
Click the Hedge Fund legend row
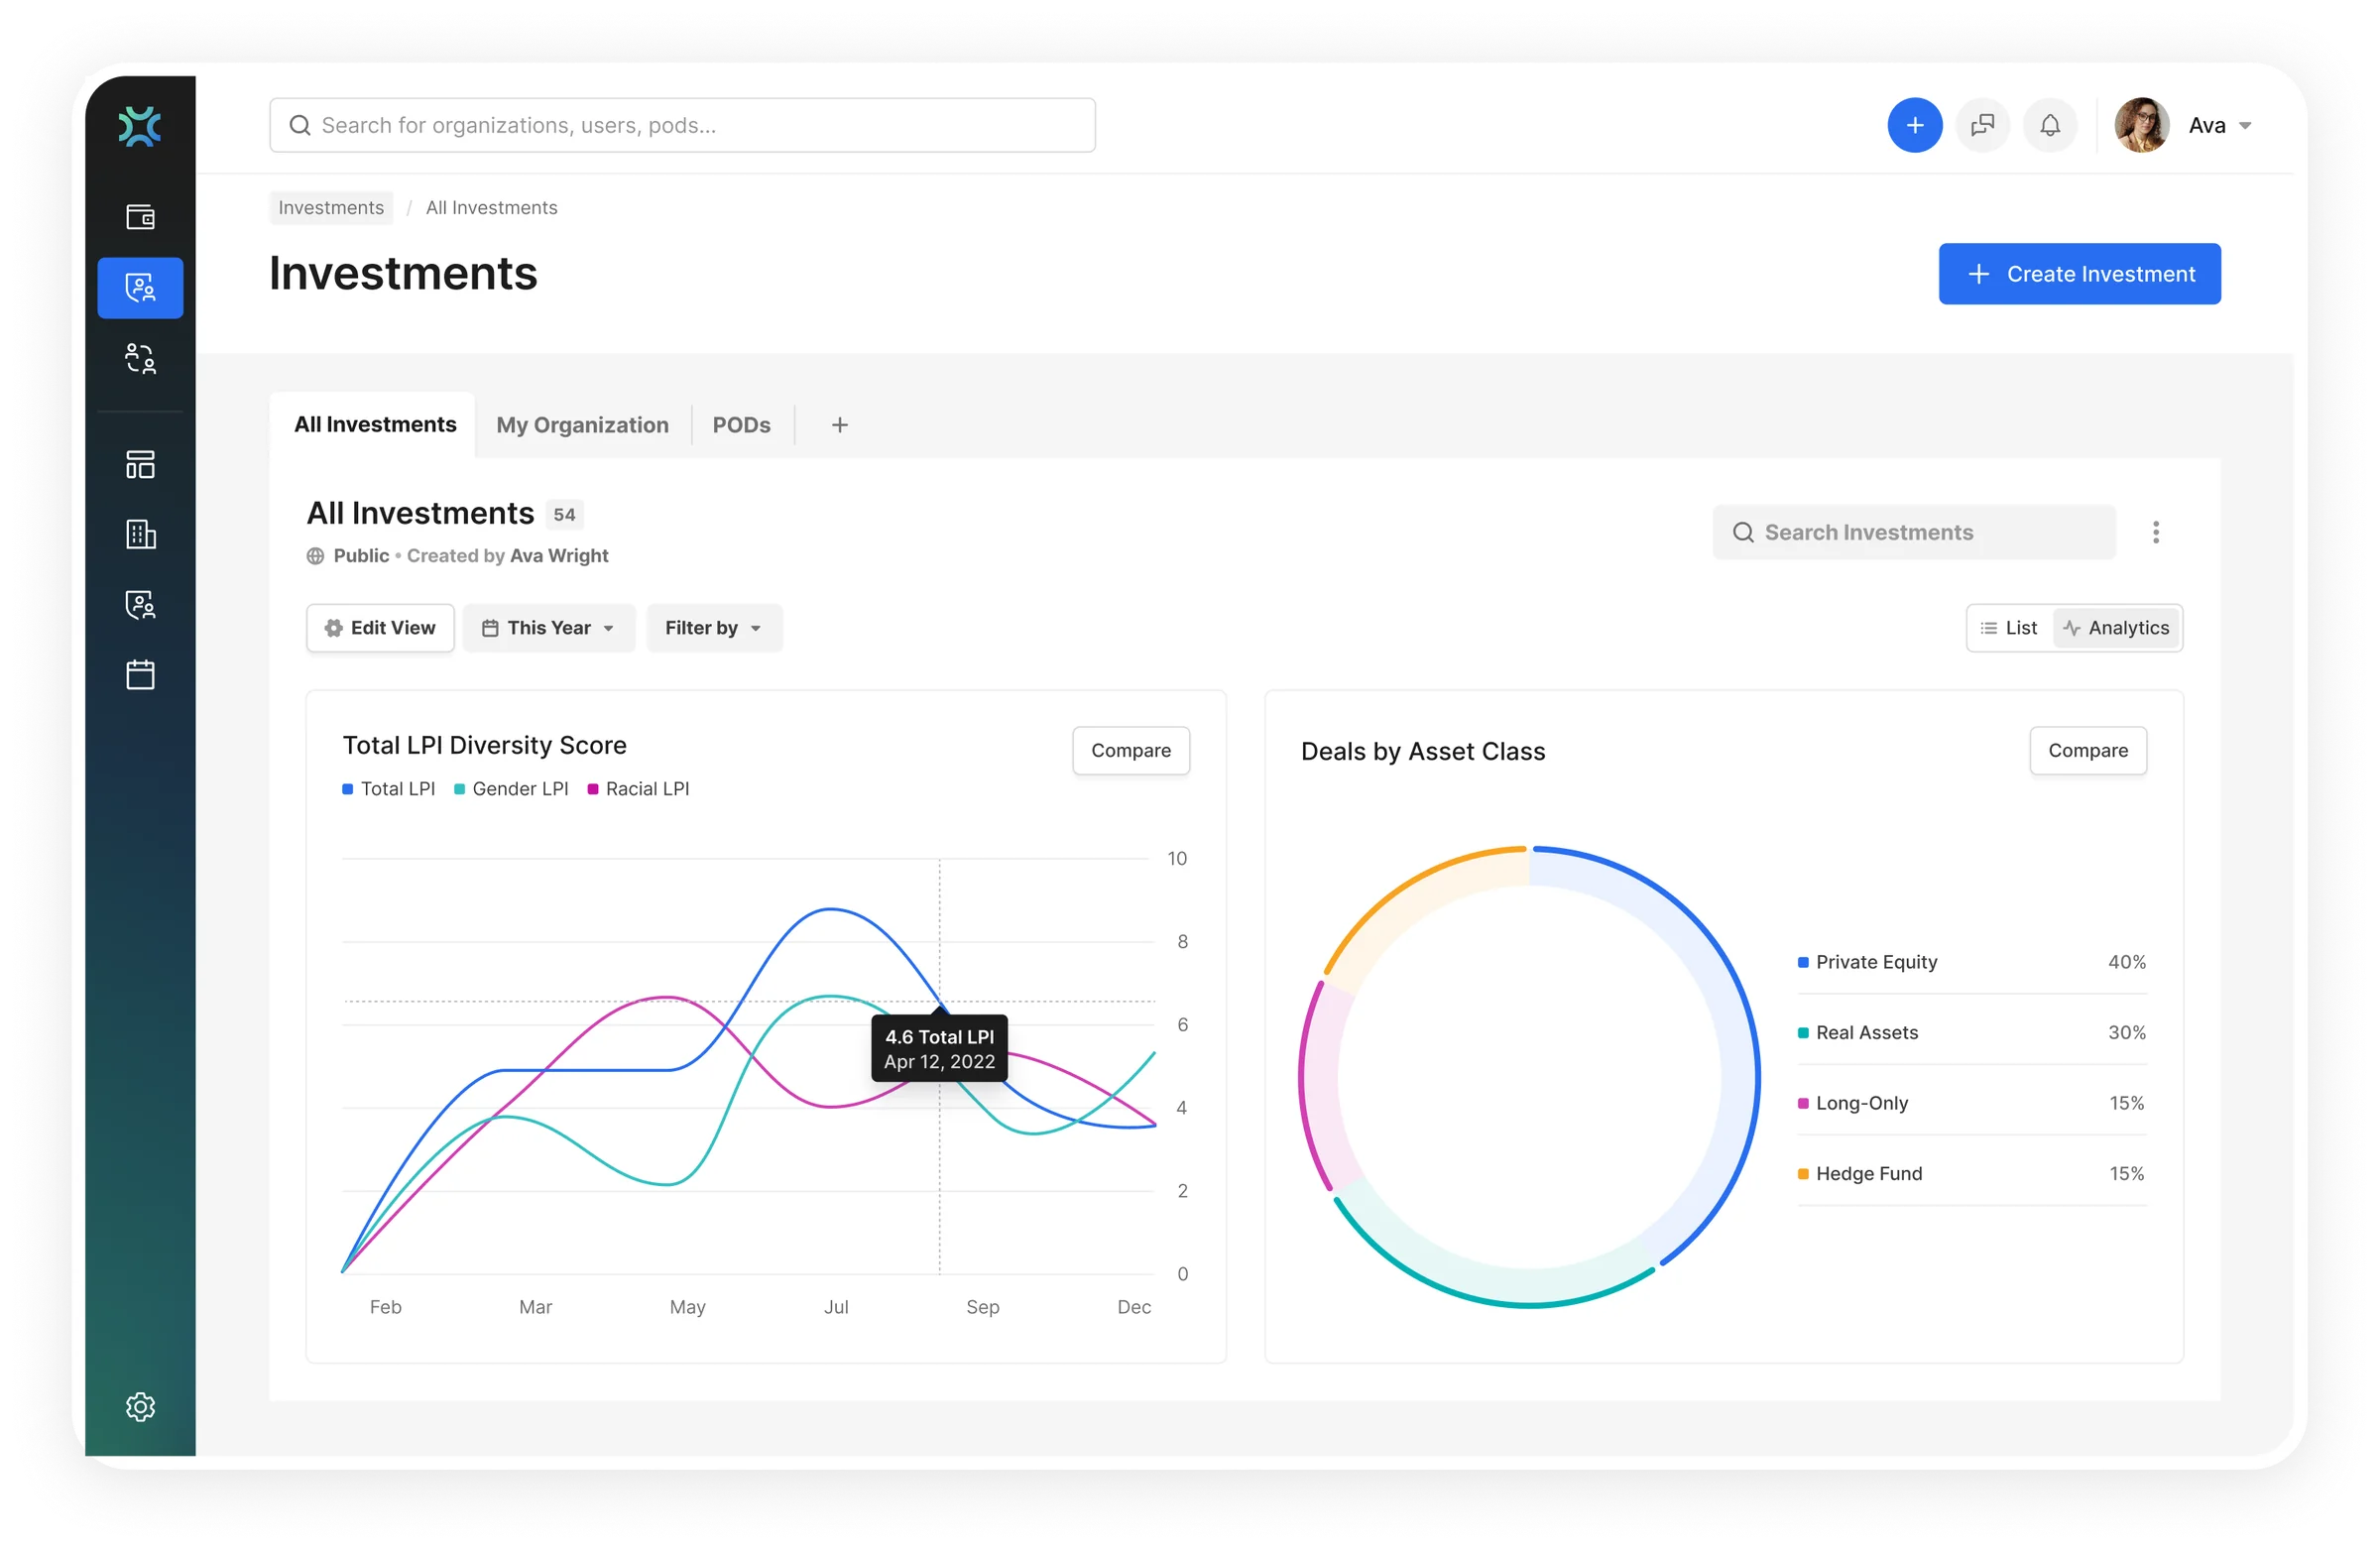pyautogui.click(x=1971, y=1174)
